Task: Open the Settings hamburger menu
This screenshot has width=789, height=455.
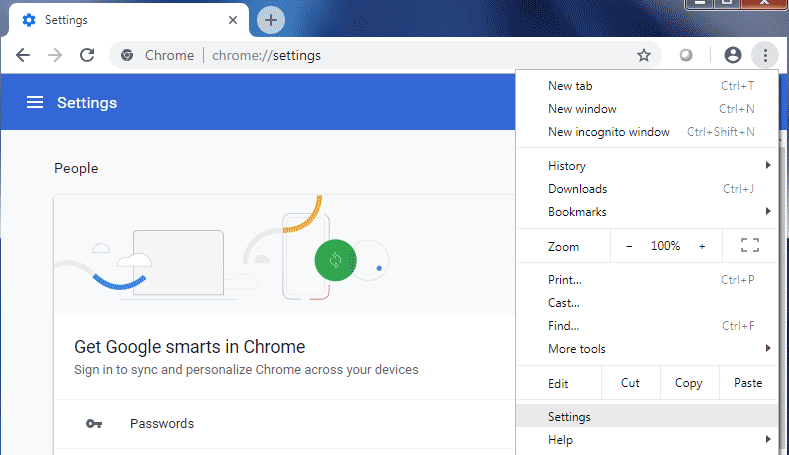Action: [x=35, y=103]
